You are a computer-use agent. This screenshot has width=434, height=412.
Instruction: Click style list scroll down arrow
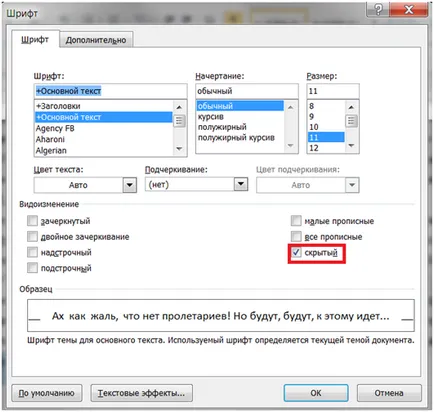(291, 146)
